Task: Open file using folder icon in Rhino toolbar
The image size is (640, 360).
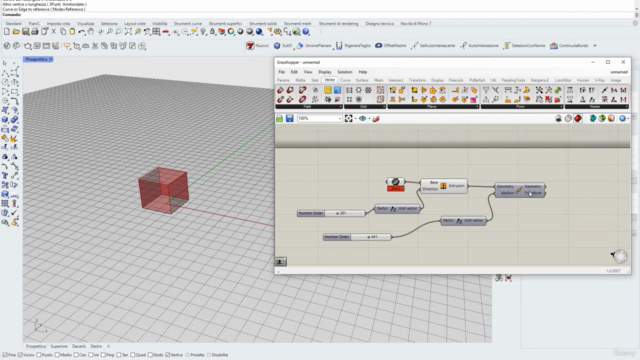Action: 16,32
